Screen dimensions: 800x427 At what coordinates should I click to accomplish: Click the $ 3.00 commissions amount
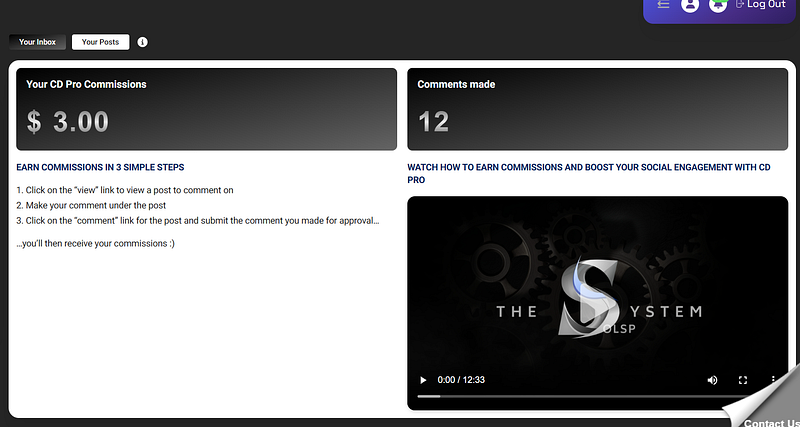(x=68, y=121)
